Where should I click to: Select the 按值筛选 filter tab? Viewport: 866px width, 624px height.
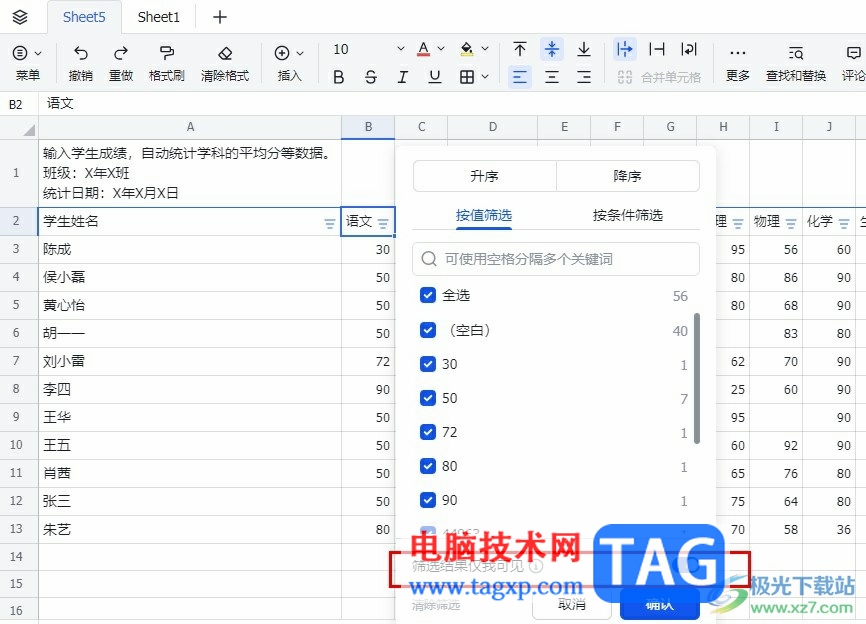click(x=484, y=215)
